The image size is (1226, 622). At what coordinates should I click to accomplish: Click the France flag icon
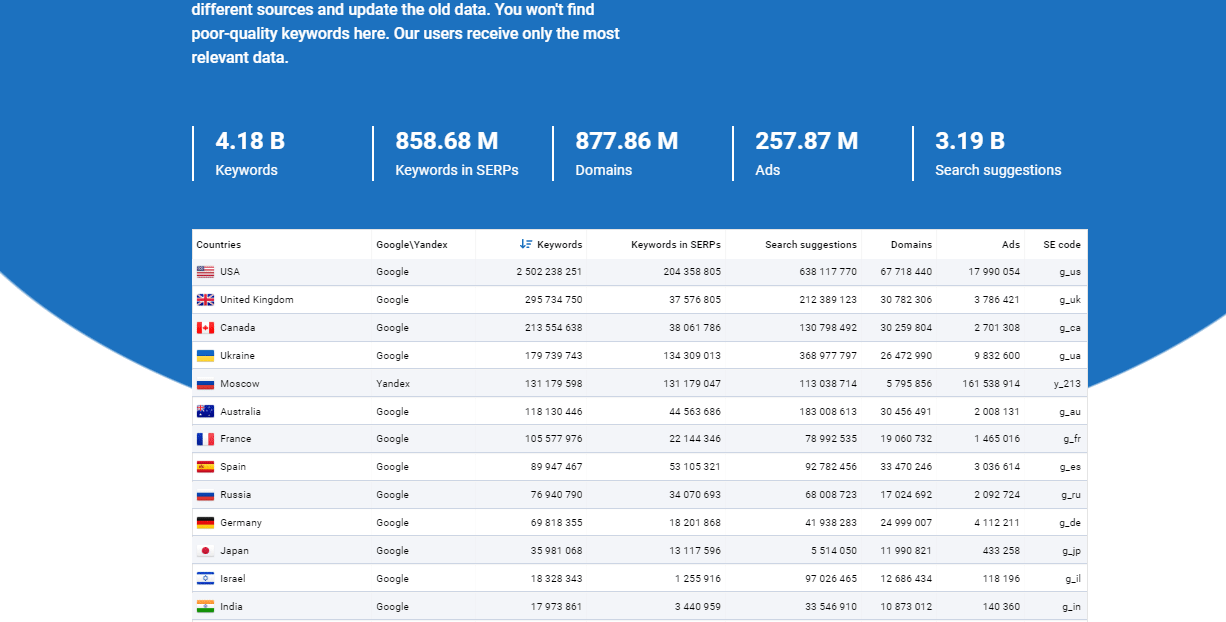click(x=205, y=439)
